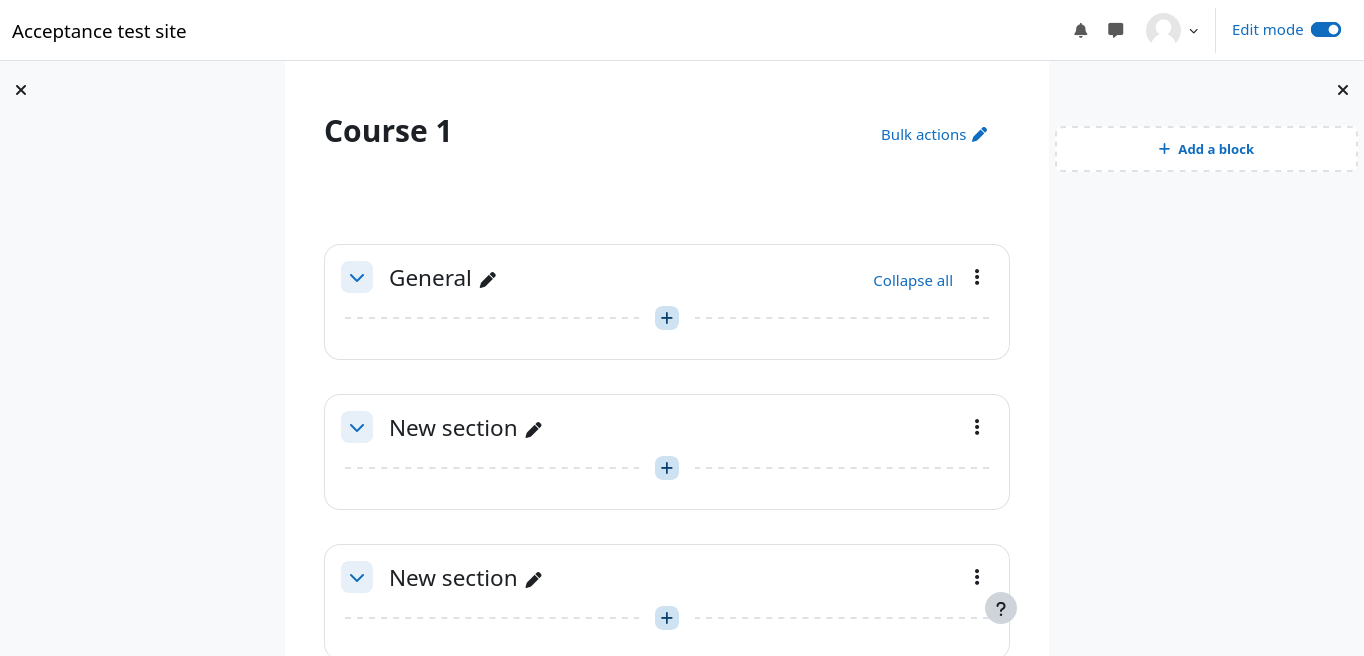Turn off the Edit mode switch
Image resolution: width=1364 pixels, height=656 pixels.
coord(1326,30)
